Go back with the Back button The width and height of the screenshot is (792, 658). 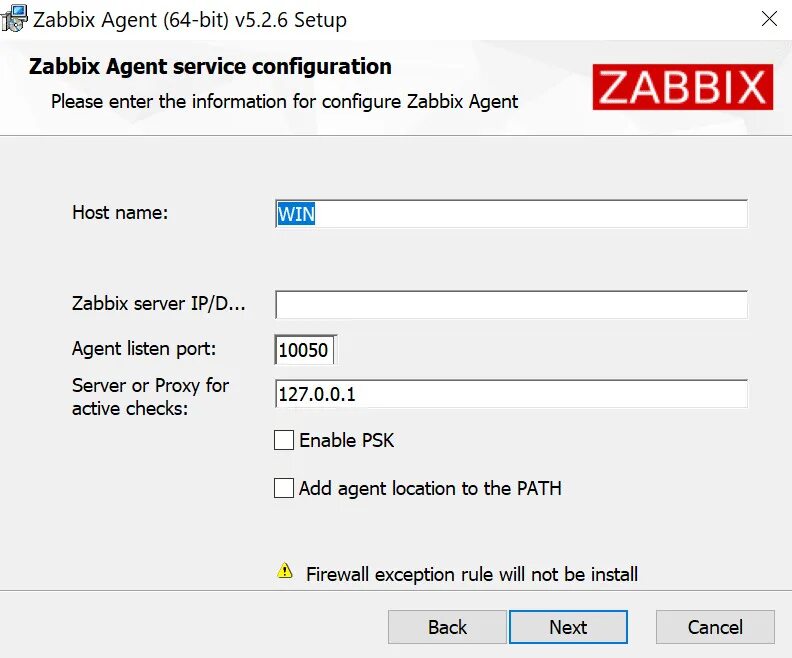[447, 627]
